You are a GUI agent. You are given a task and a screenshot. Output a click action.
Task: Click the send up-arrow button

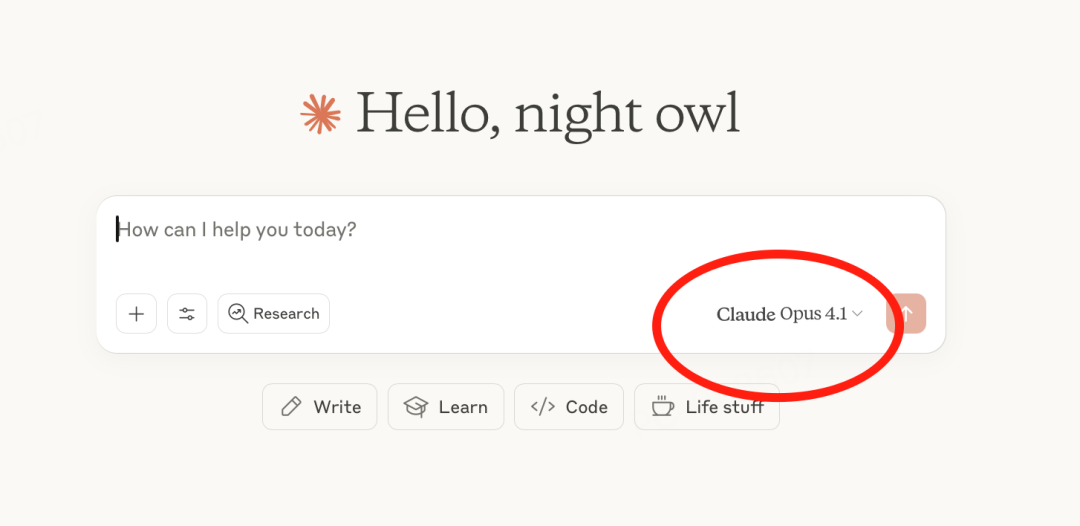[x=906, y=314]
